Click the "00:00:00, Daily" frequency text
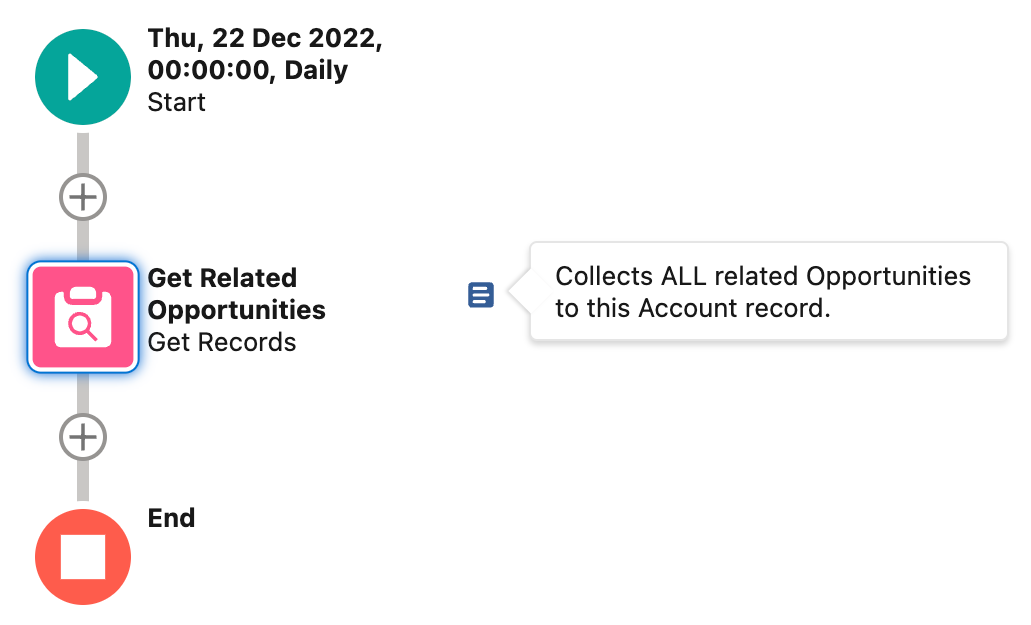 pyautogui.click(x=248, y=70)
